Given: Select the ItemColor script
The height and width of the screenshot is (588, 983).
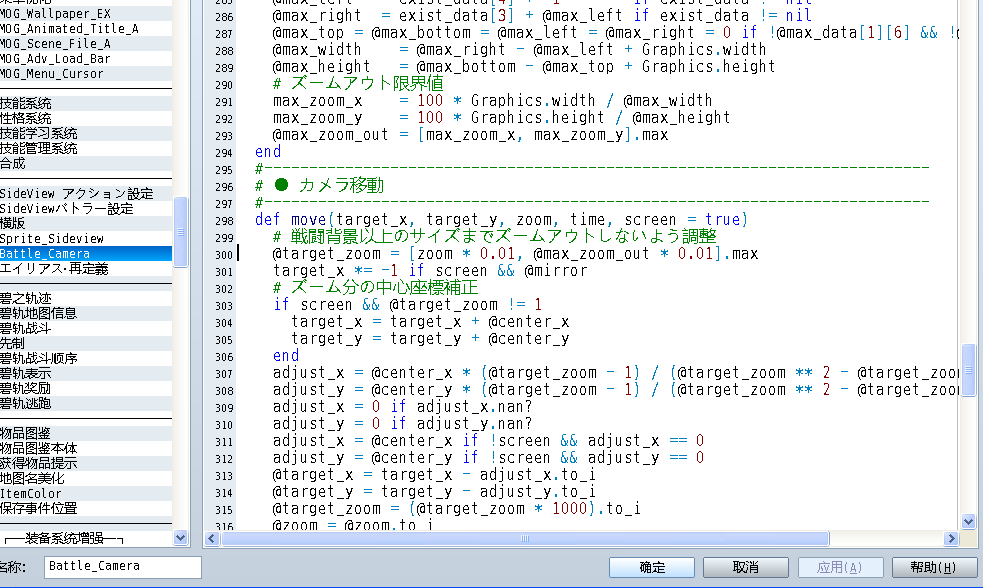Looking at the screenshot, I should tap(86, 494).
